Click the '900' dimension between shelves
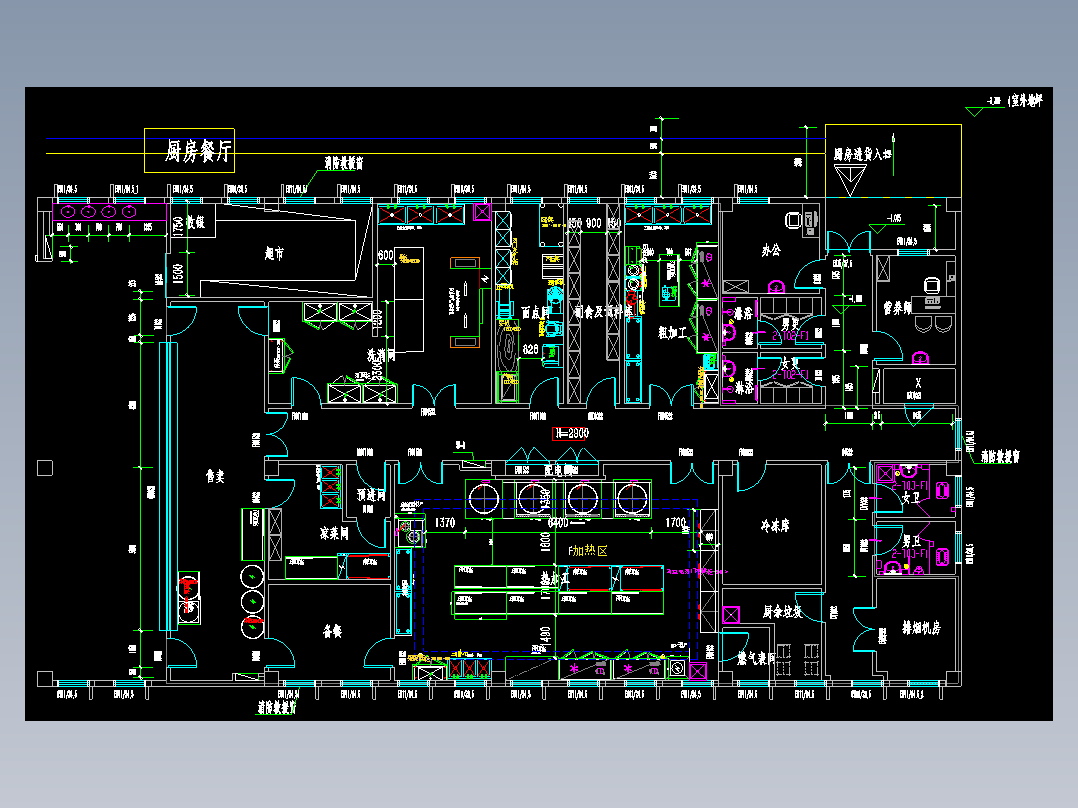This screenshot has height=808, width=1078. pos(593,223)
